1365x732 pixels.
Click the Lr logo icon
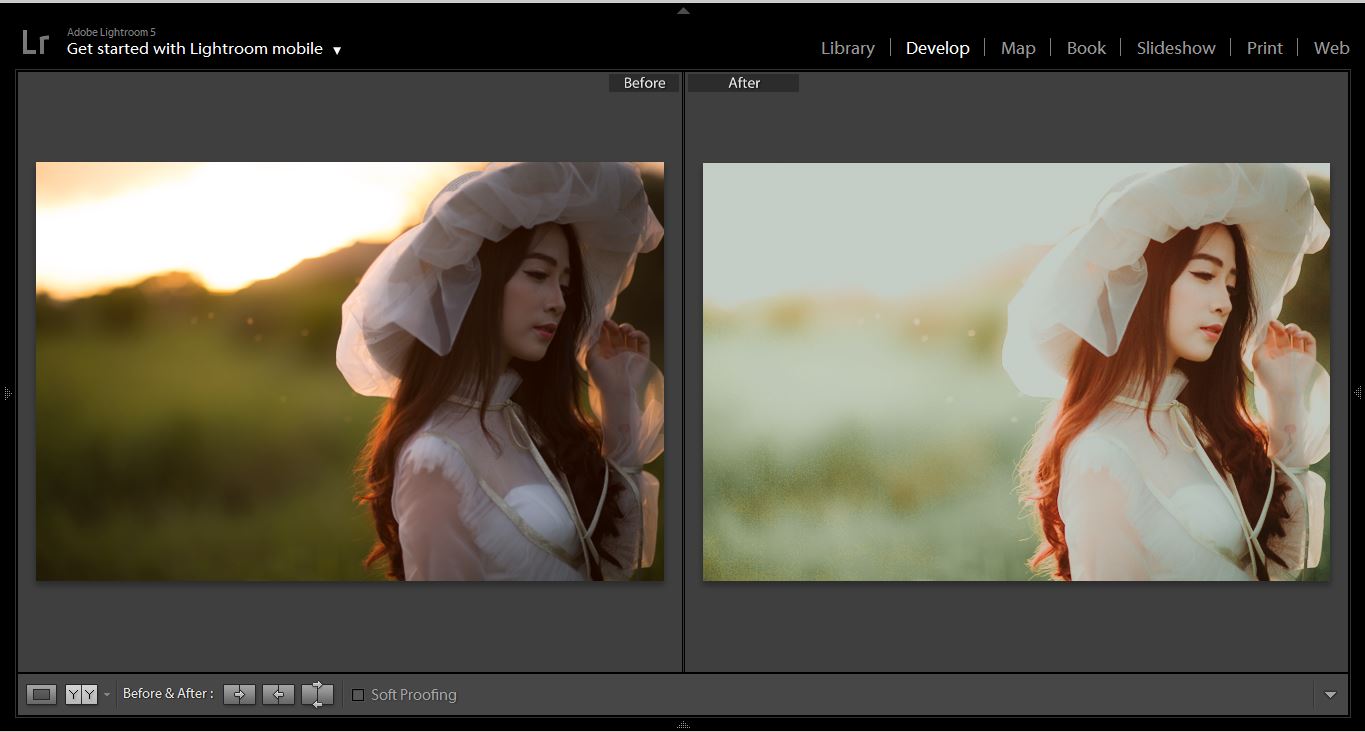[x=35, y=42]
